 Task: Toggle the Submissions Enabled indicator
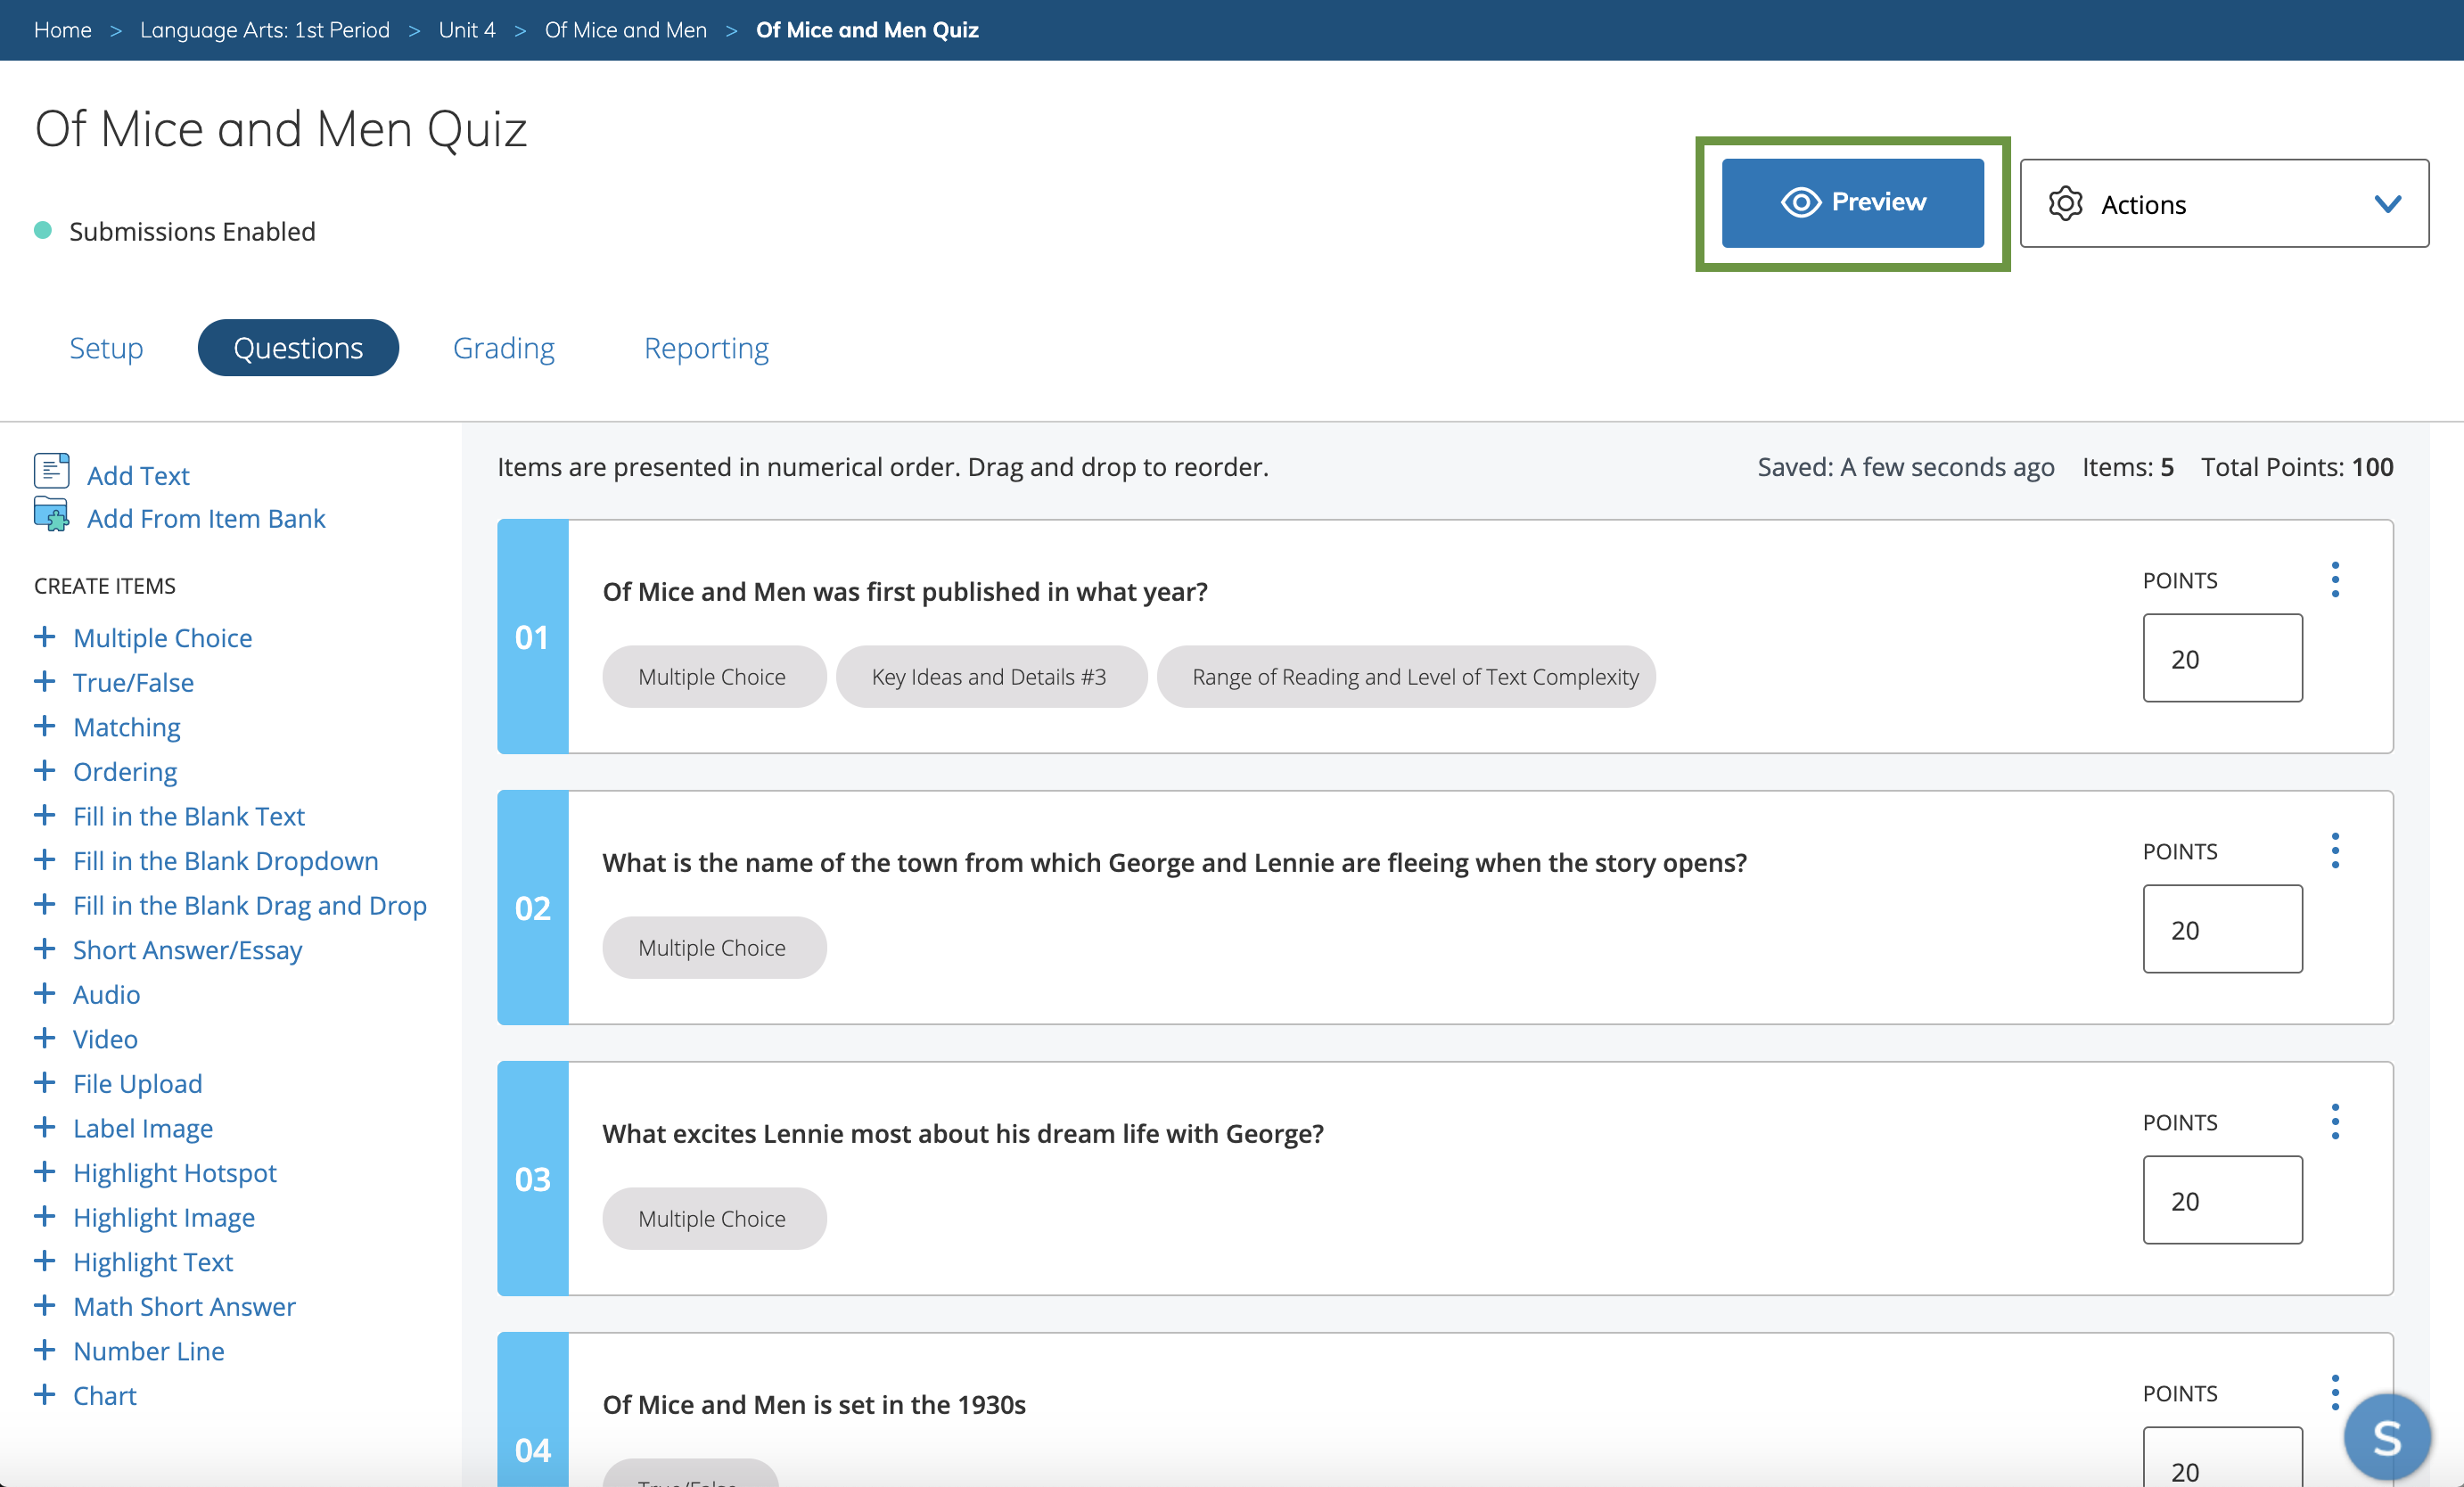pos(42,230)
